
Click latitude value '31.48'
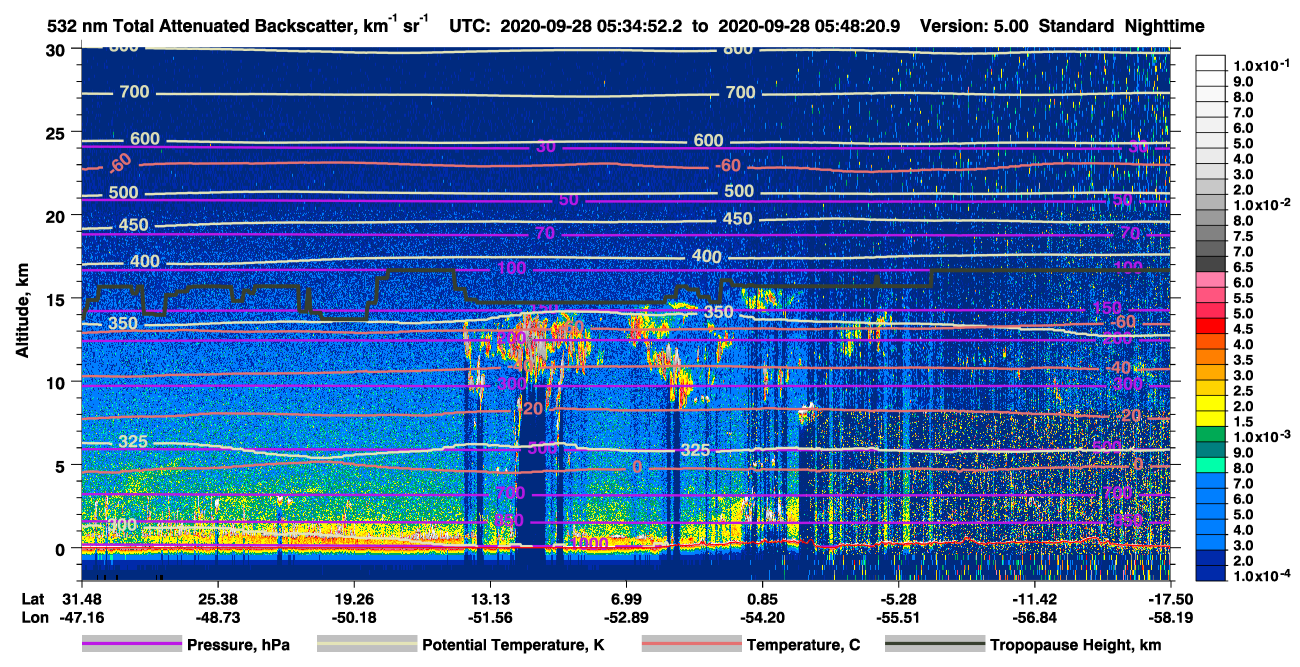coord(80,598)
